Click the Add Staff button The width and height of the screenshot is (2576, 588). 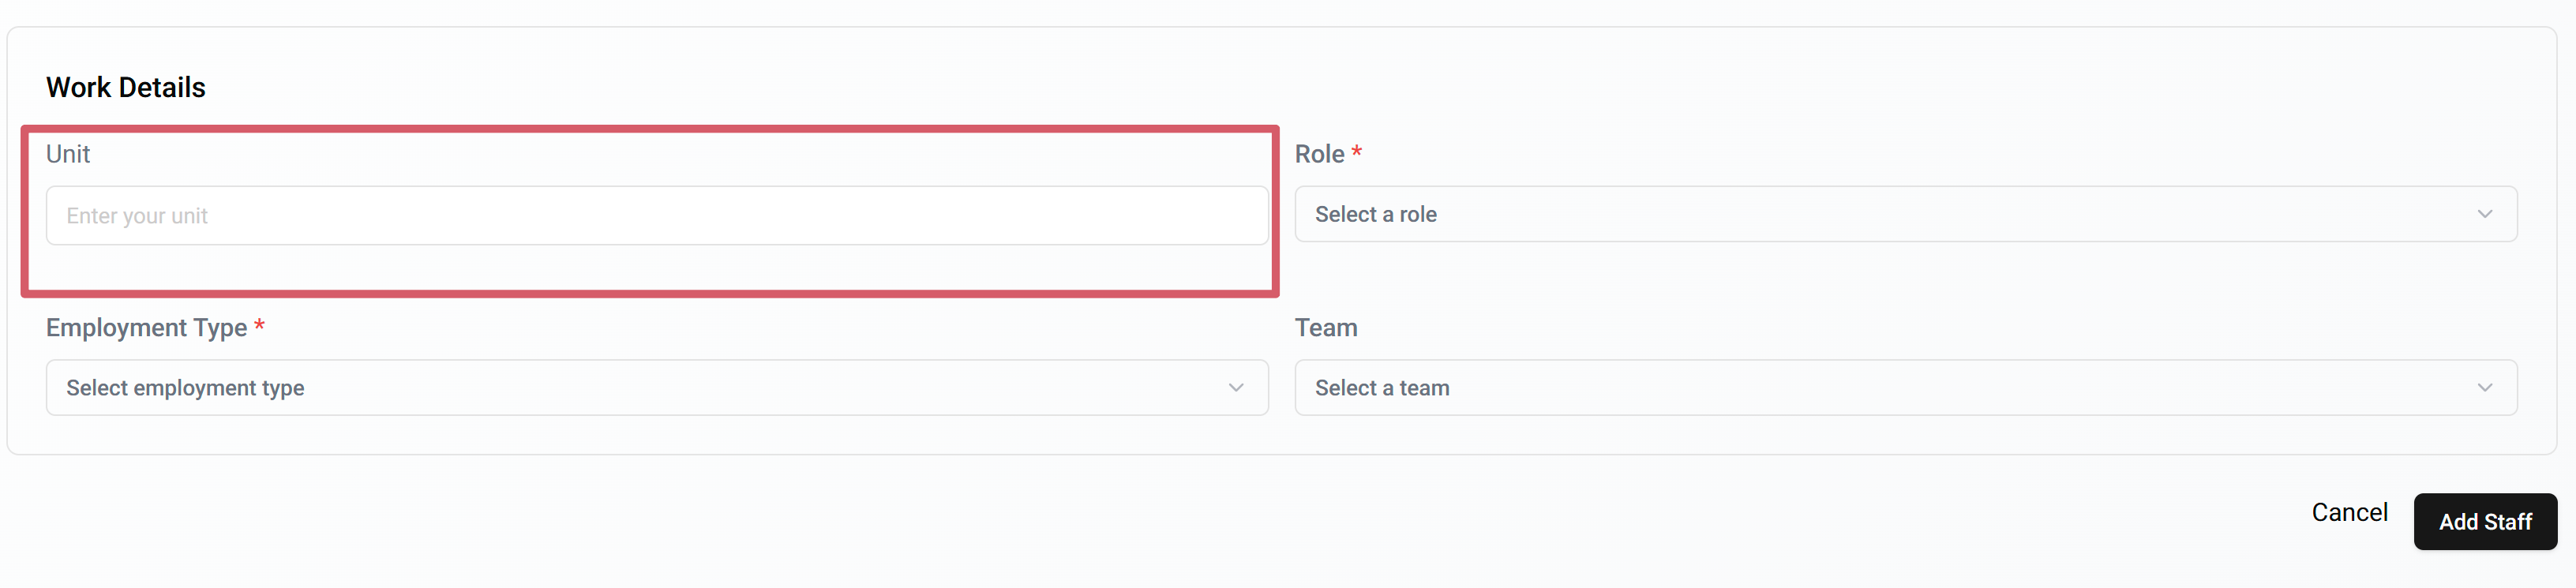(x=2484, y=522)
